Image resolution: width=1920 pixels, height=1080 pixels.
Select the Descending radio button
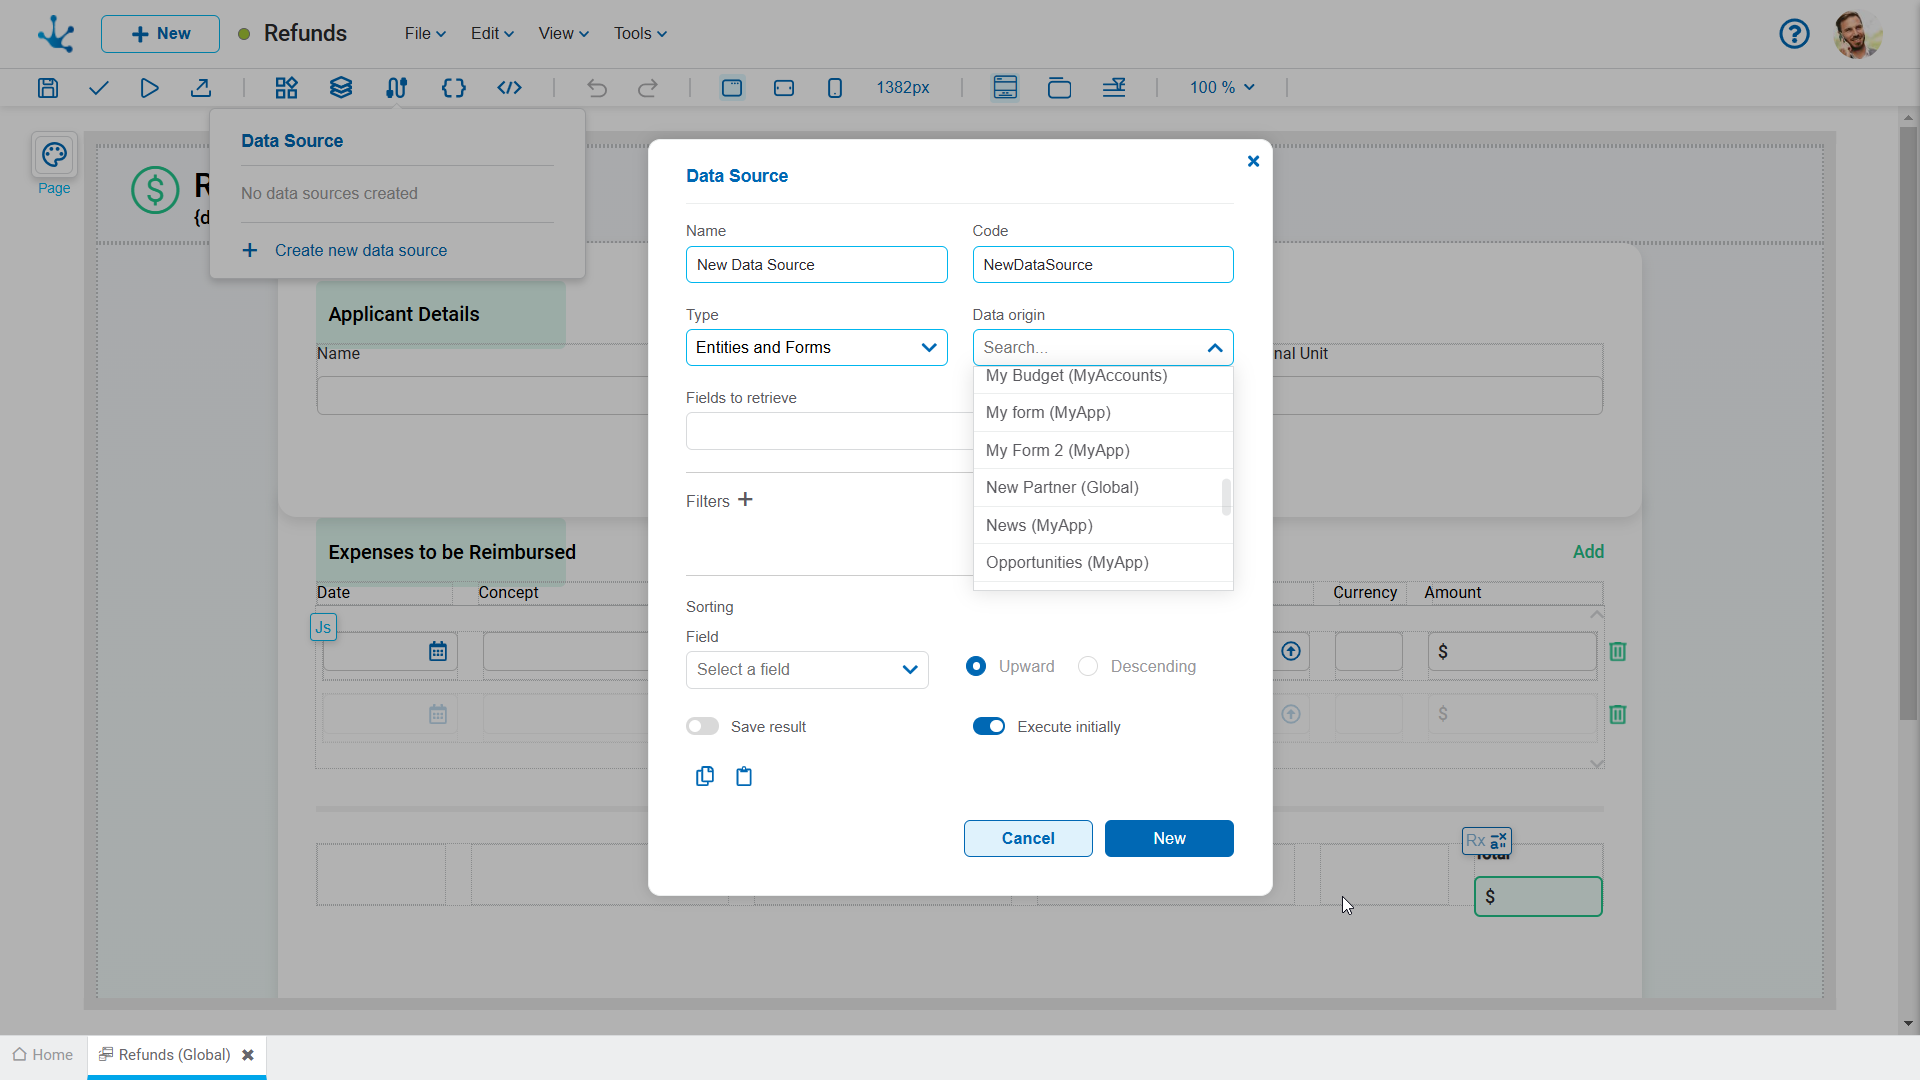1088,667
